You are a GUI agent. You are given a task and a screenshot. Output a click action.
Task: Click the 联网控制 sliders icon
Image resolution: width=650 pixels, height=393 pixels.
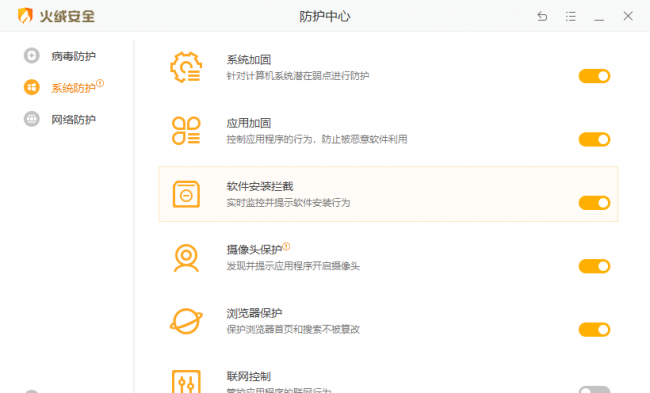186,381
